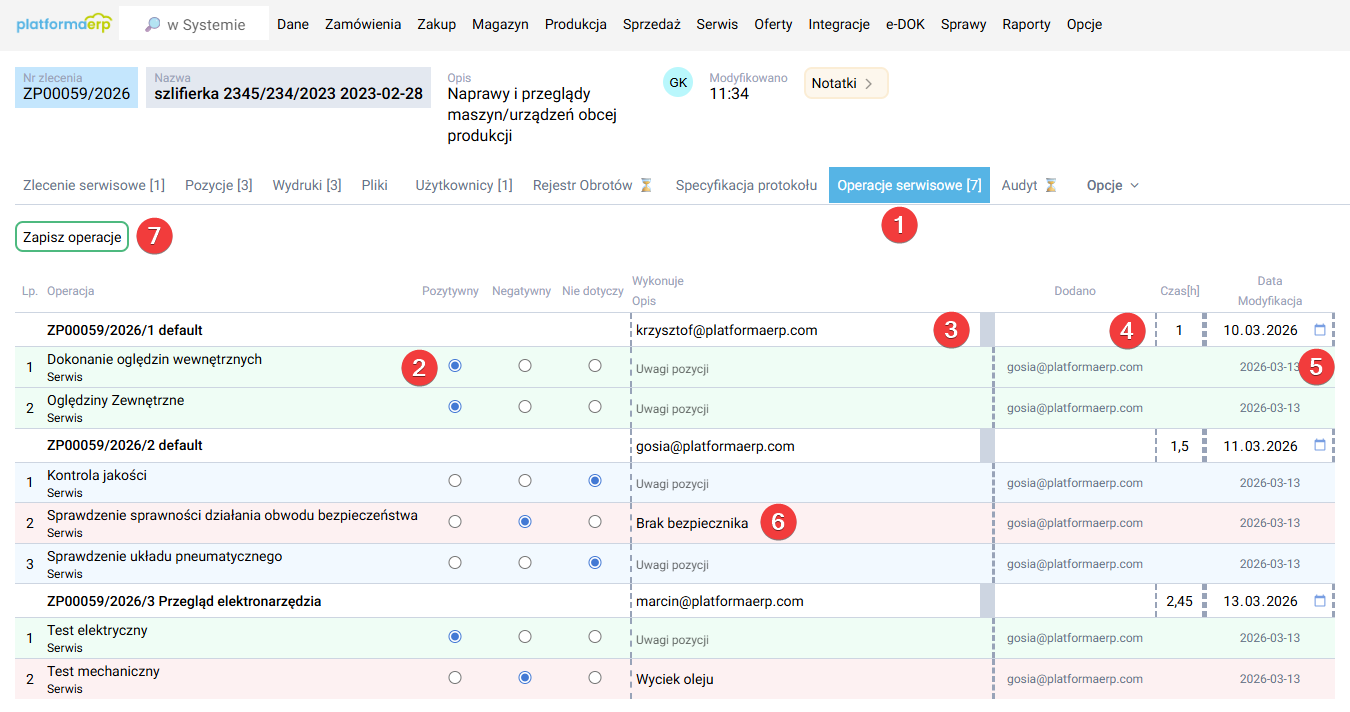Viewport: 1350px width, 712px height.
Task: Open calendar picker for date 13.03.2026
Action: [x=1319, y=601]
